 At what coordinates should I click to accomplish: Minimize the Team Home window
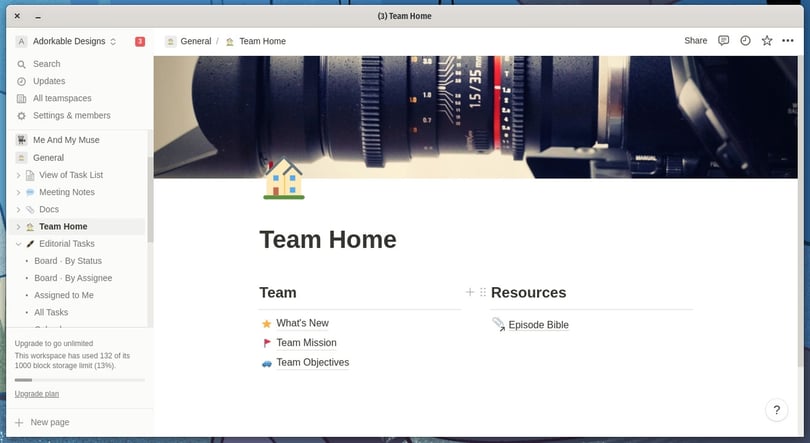38,17
